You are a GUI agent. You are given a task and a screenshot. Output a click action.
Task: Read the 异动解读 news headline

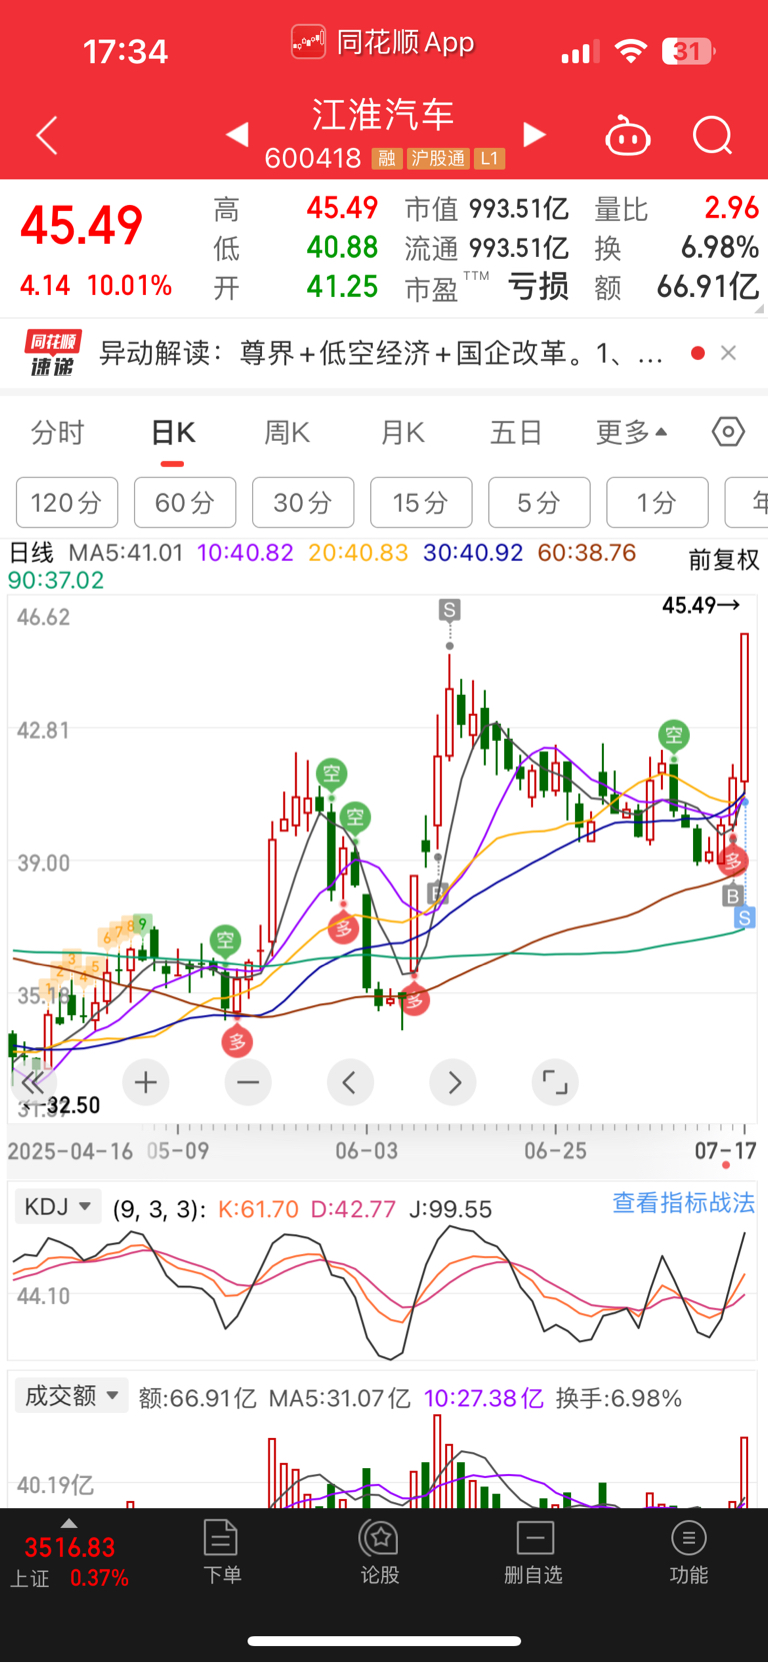(381, 353)
